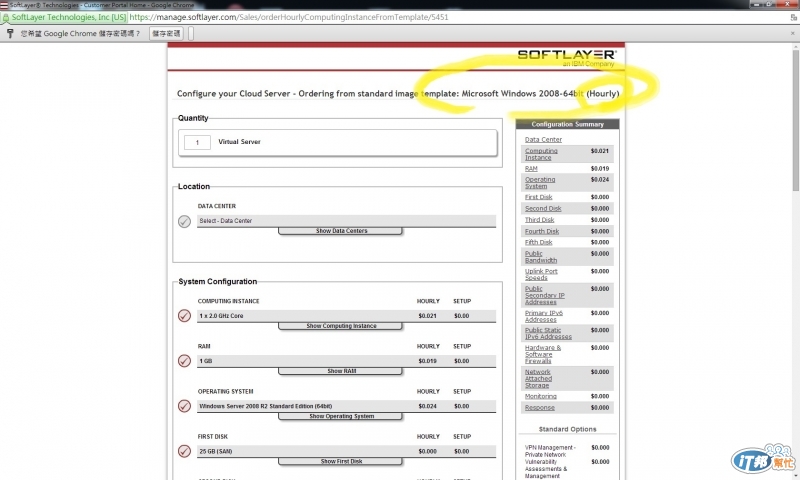Open Operating System link in summary
This screenshot has height=480, width=800.
click(540, 183)
